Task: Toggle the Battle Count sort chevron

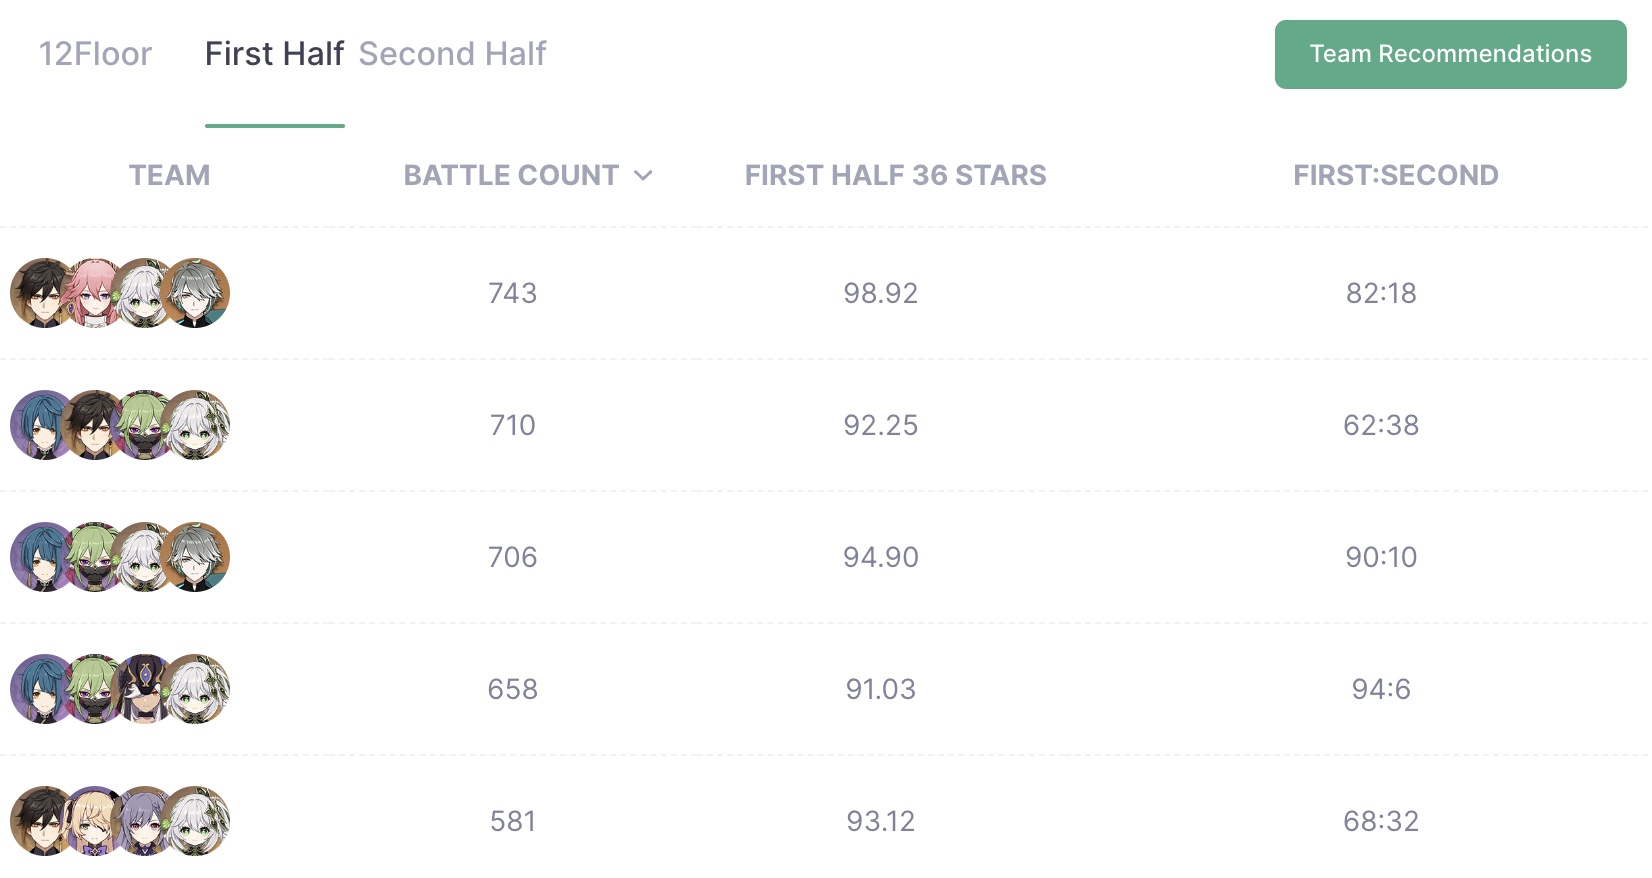Action: pyautogui.click(x=643, y=176)
